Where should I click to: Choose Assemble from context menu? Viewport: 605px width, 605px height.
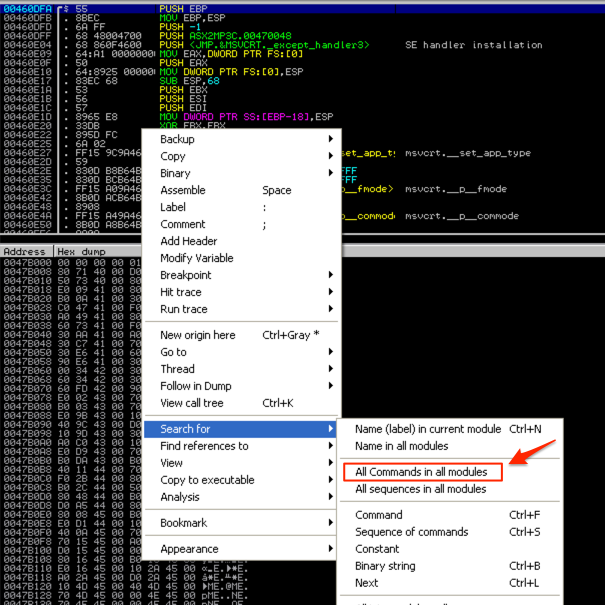(241, 190)
